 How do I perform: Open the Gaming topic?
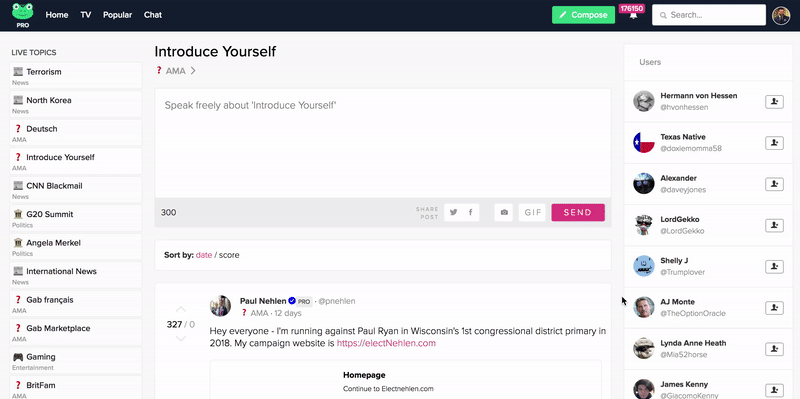pyautogui.click(x=76, y=361)
